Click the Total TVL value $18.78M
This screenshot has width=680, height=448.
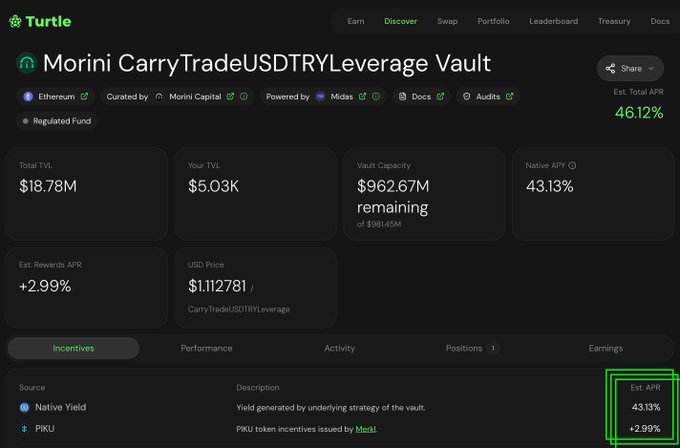click(48, 186)
